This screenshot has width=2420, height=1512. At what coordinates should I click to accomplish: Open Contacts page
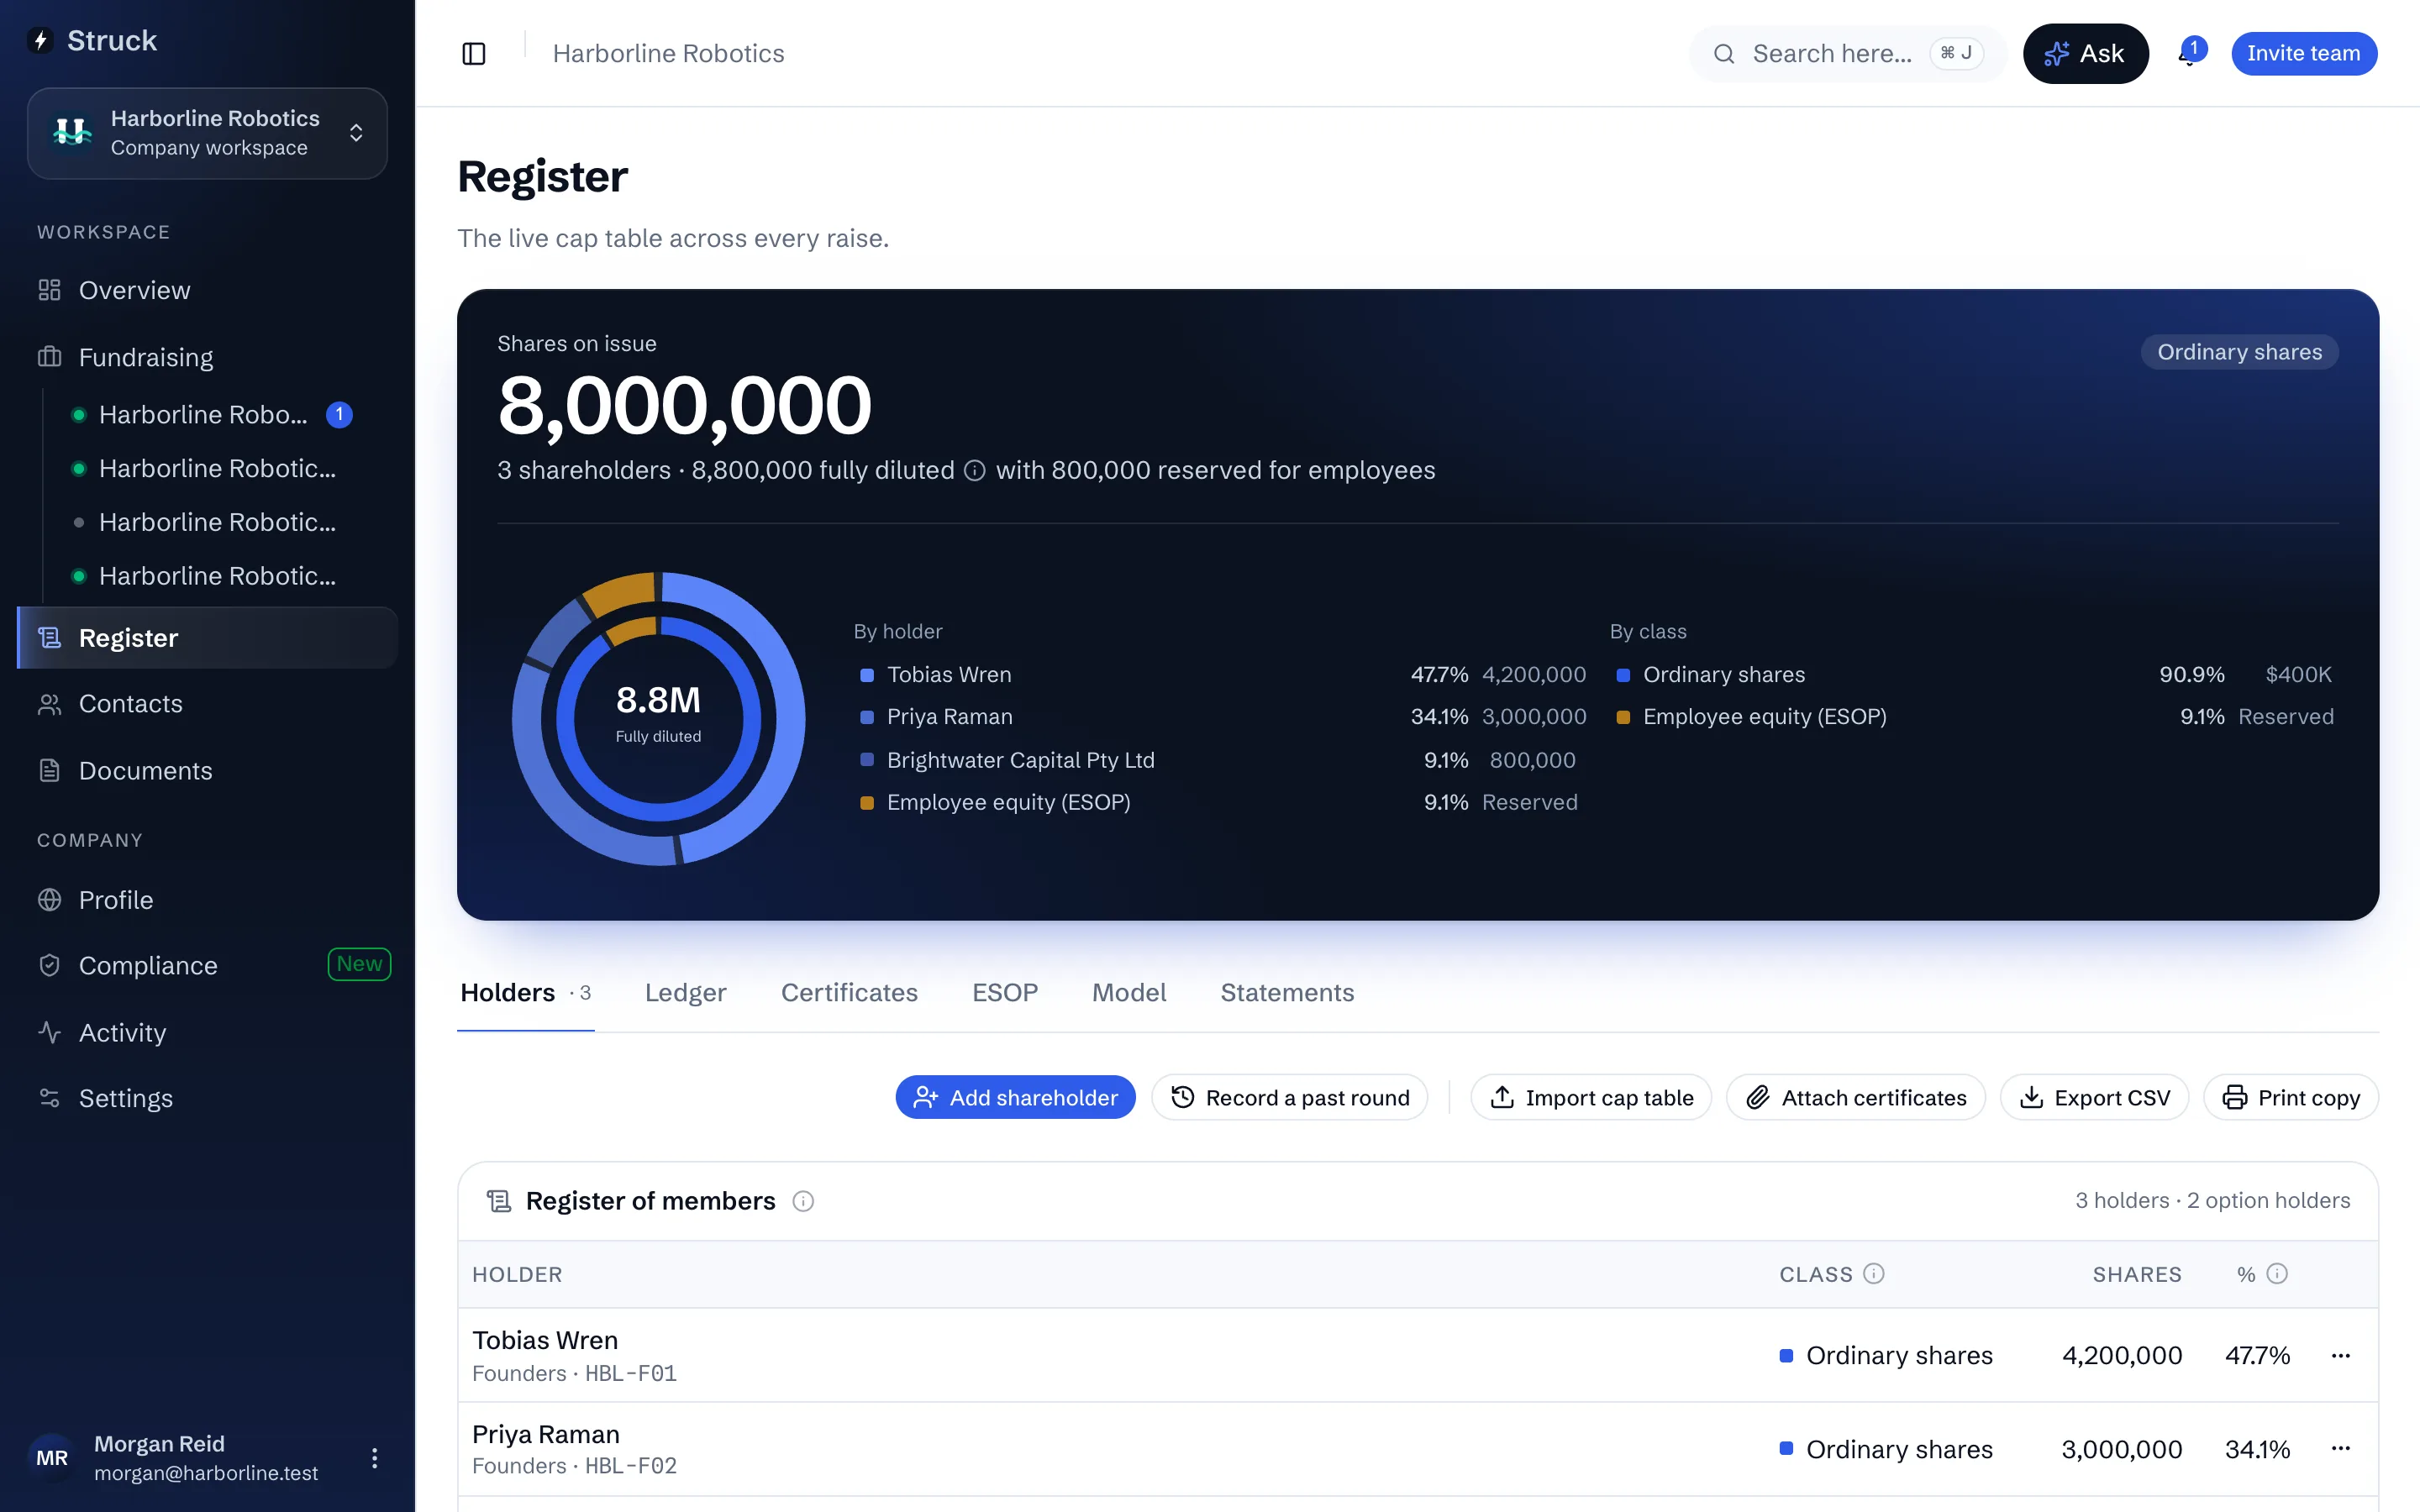(x=207, y=704)
